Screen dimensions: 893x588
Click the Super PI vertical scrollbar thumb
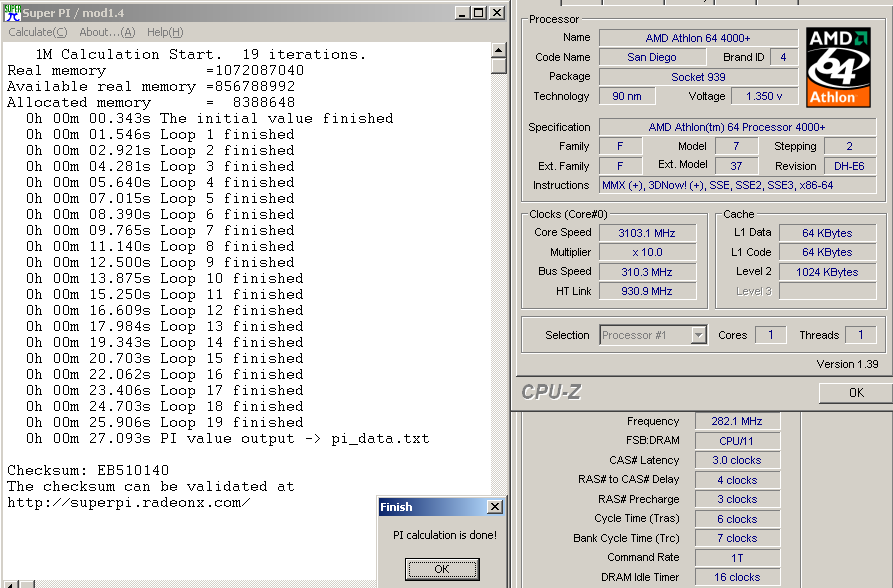[498, 66]
